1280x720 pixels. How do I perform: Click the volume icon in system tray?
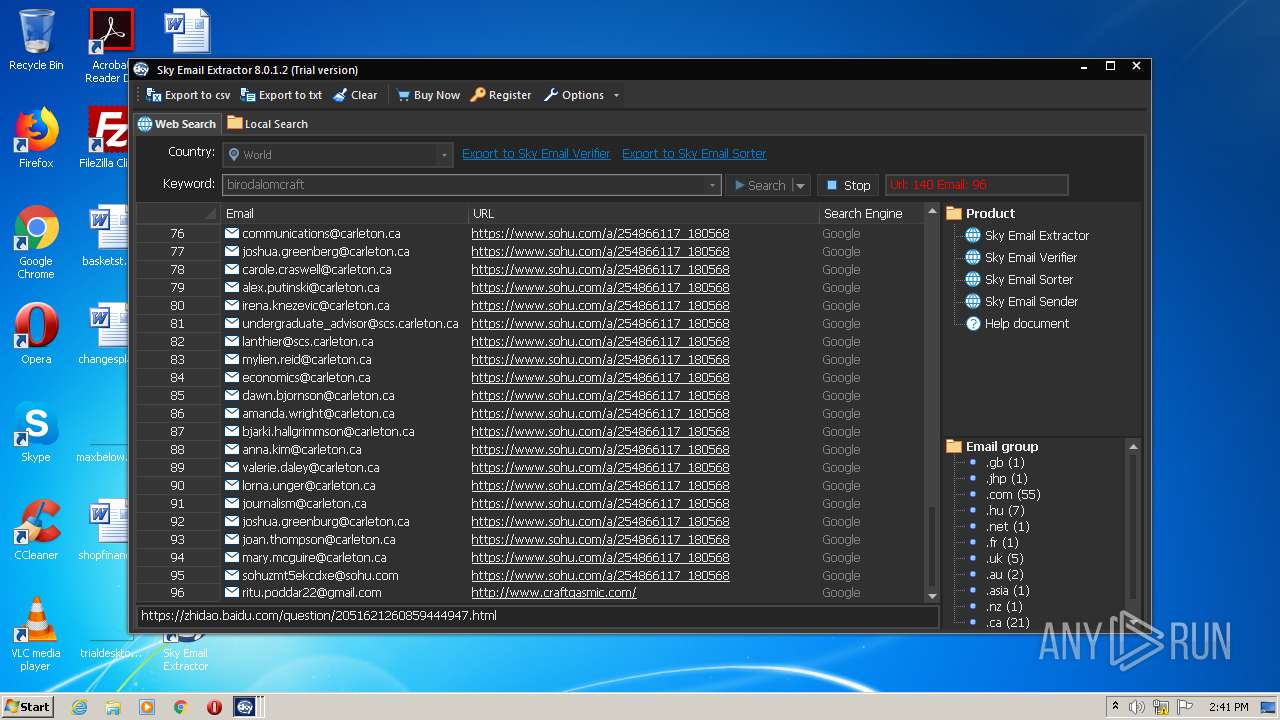click(1136, 707)
